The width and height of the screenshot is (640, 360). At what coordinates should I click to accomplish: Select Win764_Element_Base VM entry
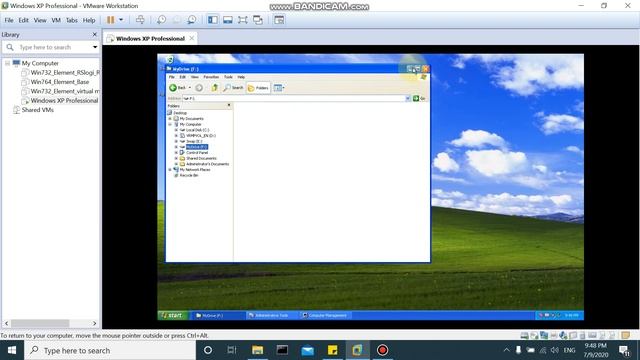pos(60,82)
